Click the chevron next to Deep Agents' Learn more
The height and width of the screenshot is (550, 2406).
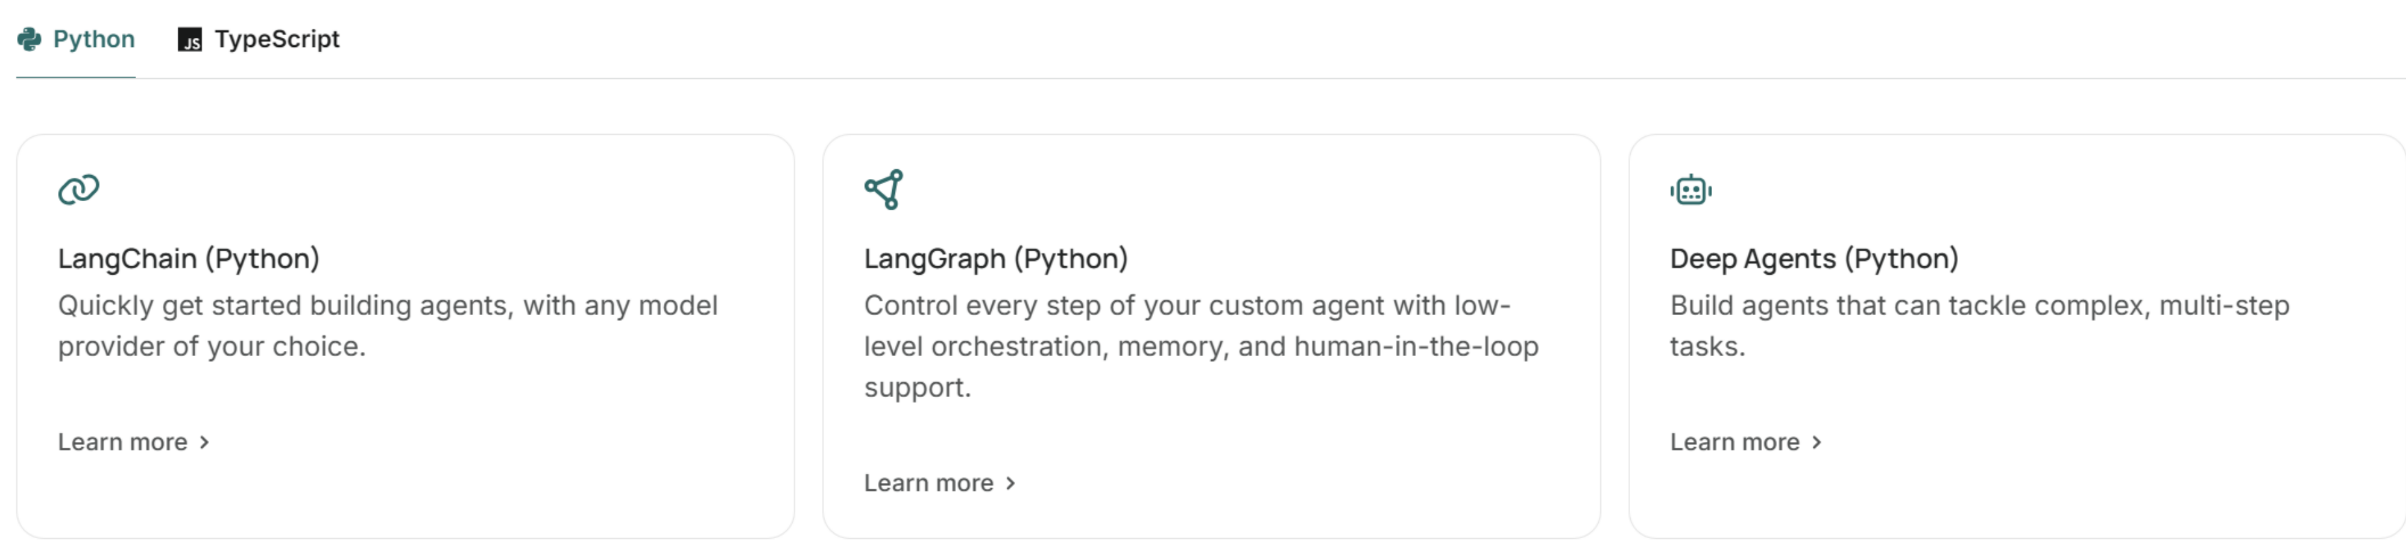(x=1816, y=442)
